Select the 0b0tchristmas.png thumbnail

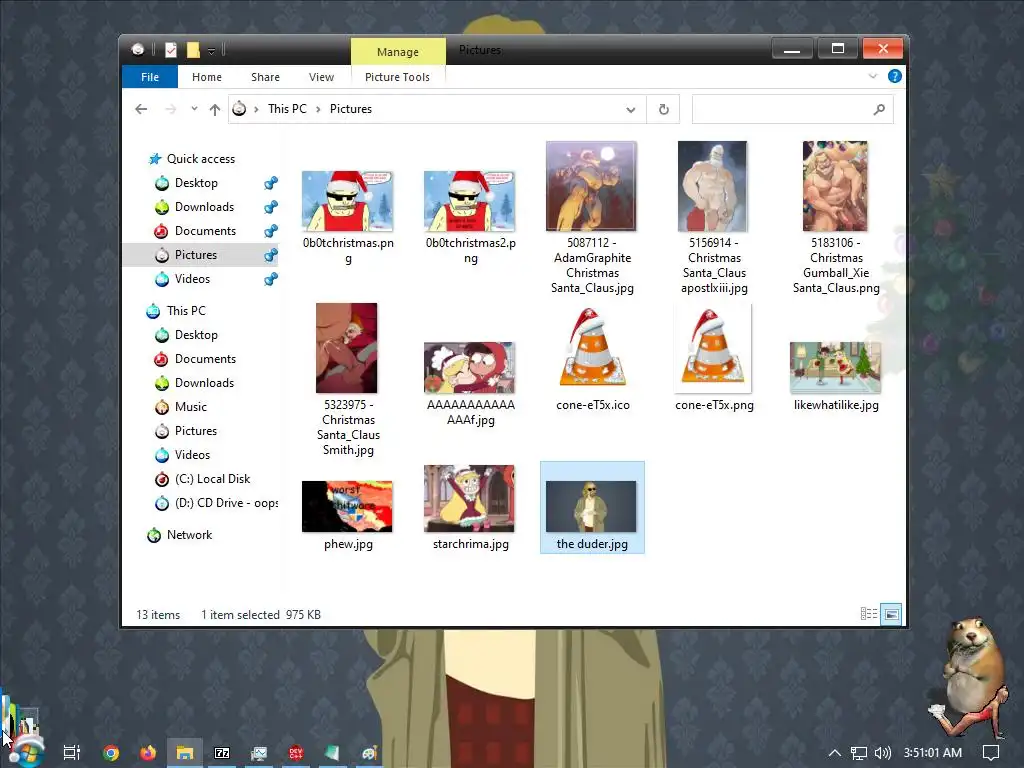point(347,201)
